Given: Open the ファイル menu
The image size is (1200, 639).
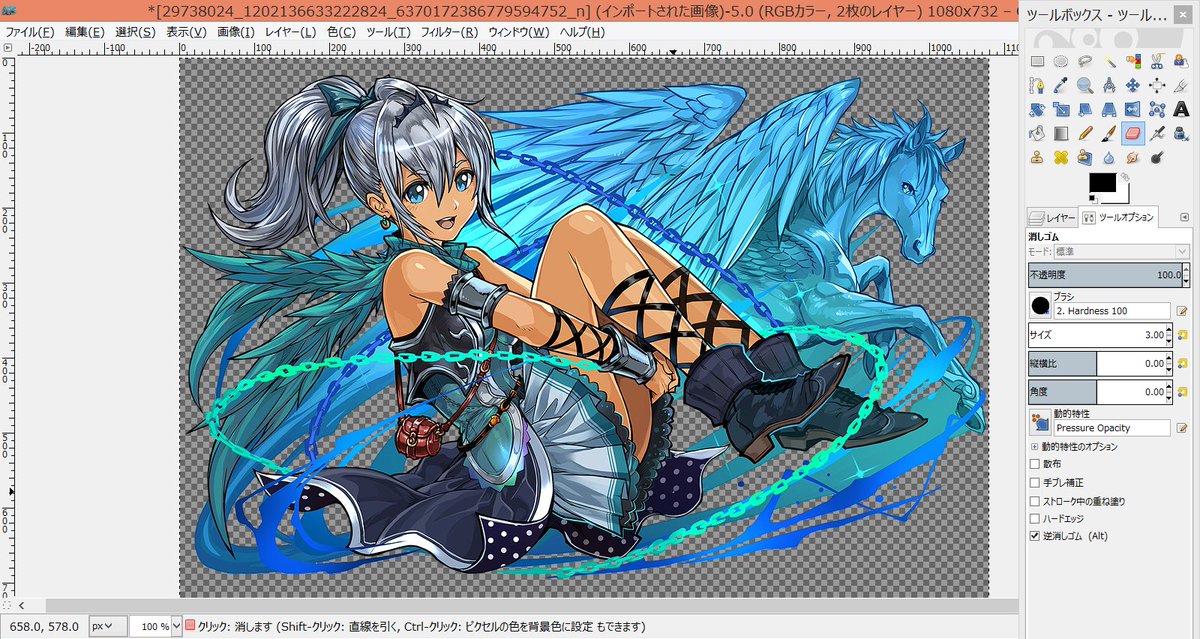Looking at the screenshot, I should click(29, 32).
